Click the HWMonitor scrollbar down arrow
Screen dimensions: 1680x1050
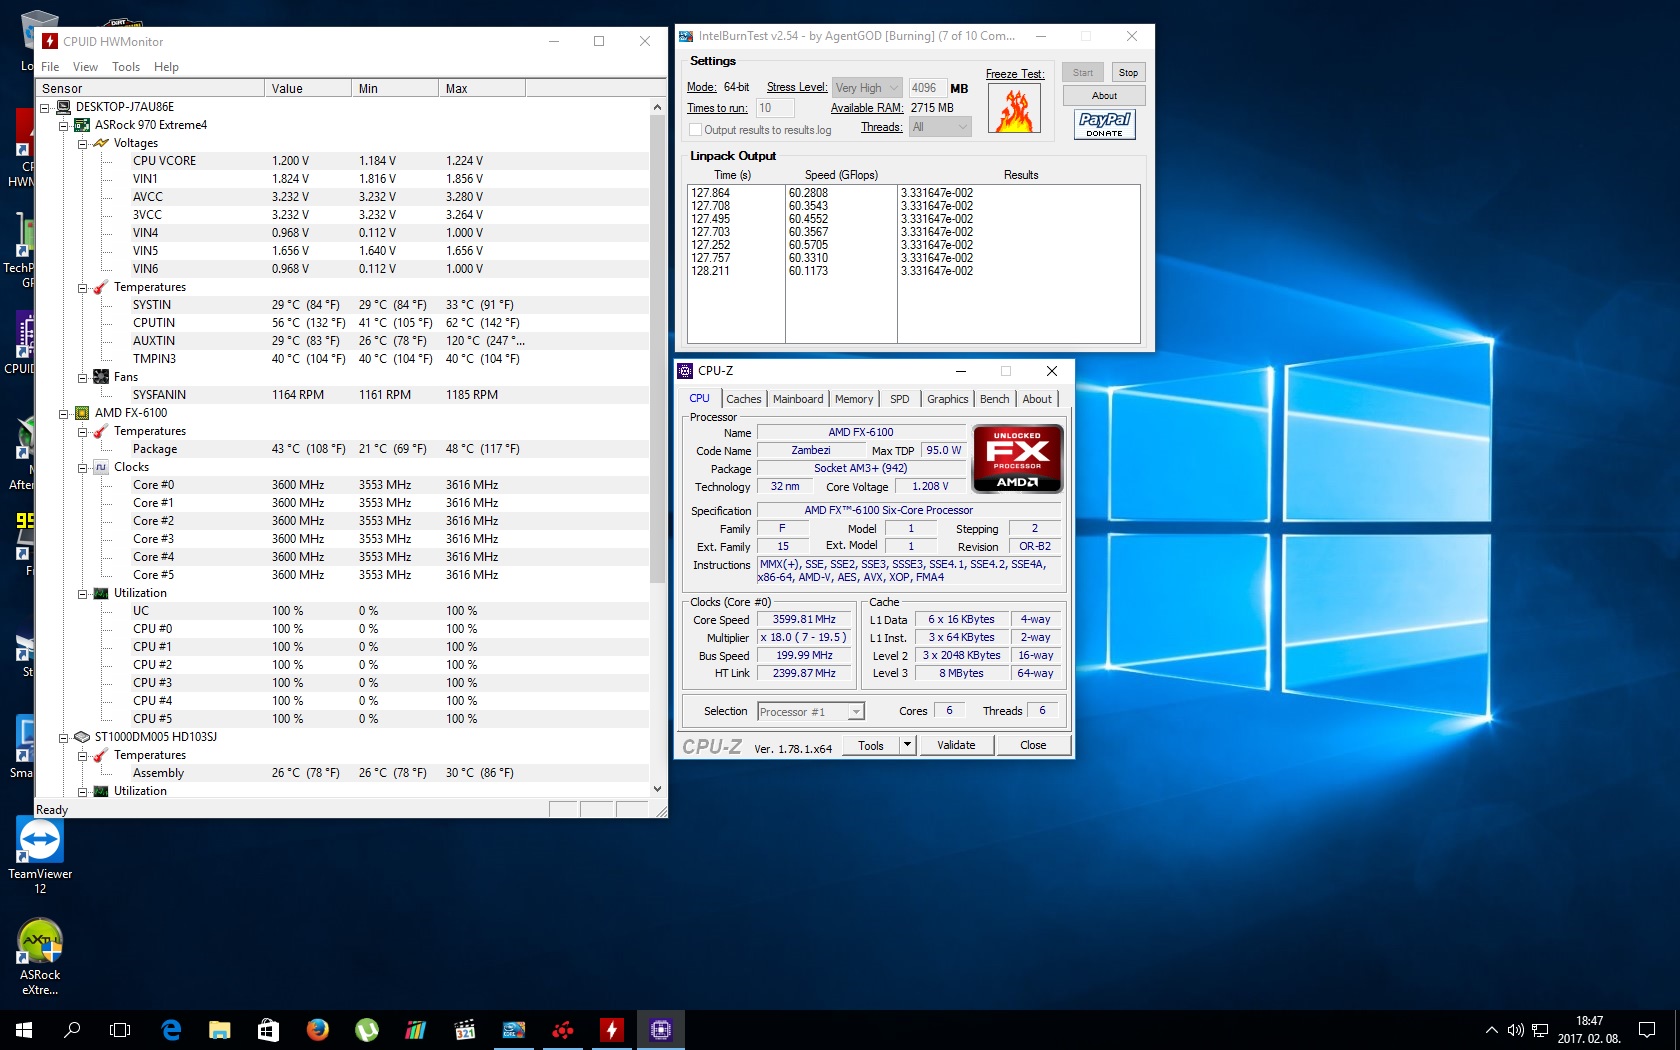pyautogui.click(x=657, y=789)
